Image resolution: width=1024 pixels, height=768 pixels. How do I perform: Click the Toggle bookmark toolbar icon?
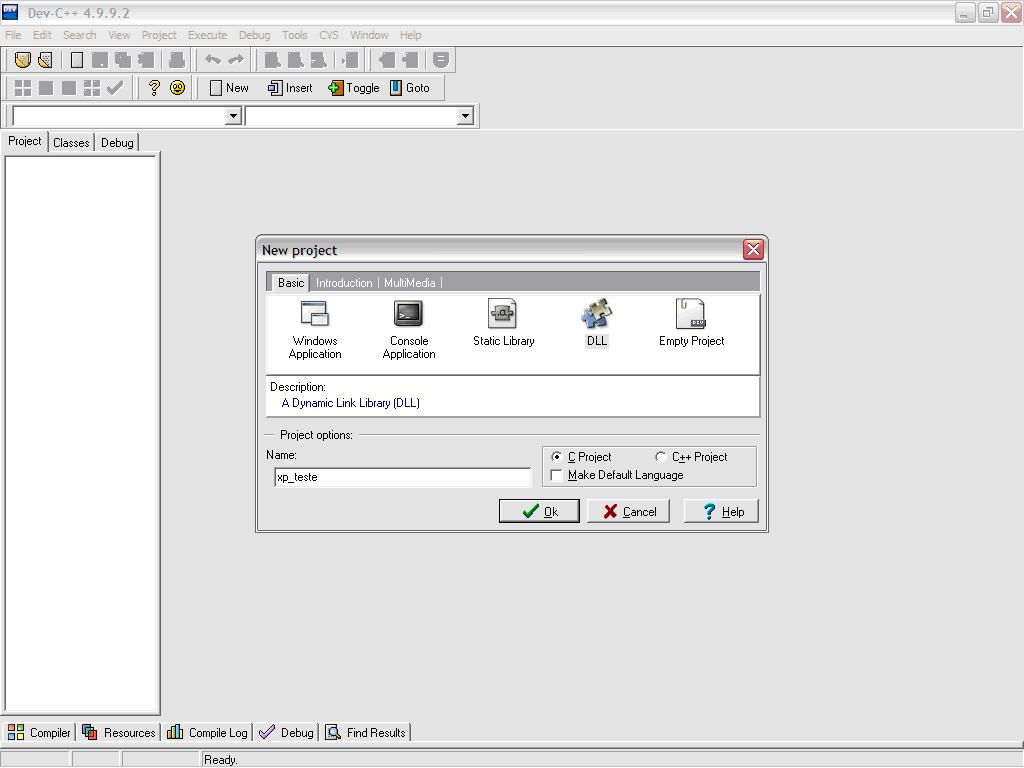tap(353, 88)
